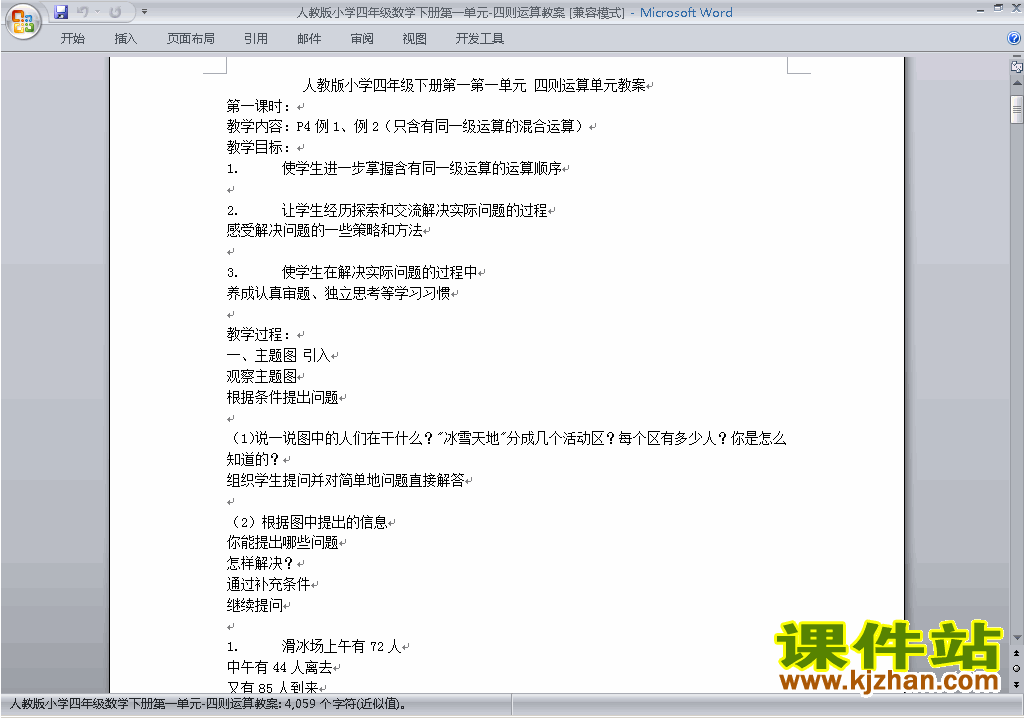The width and height of the screenshot is (1024, 718).
Task: Open the undo history dropdown arrow
Action: tap(97, 12)
